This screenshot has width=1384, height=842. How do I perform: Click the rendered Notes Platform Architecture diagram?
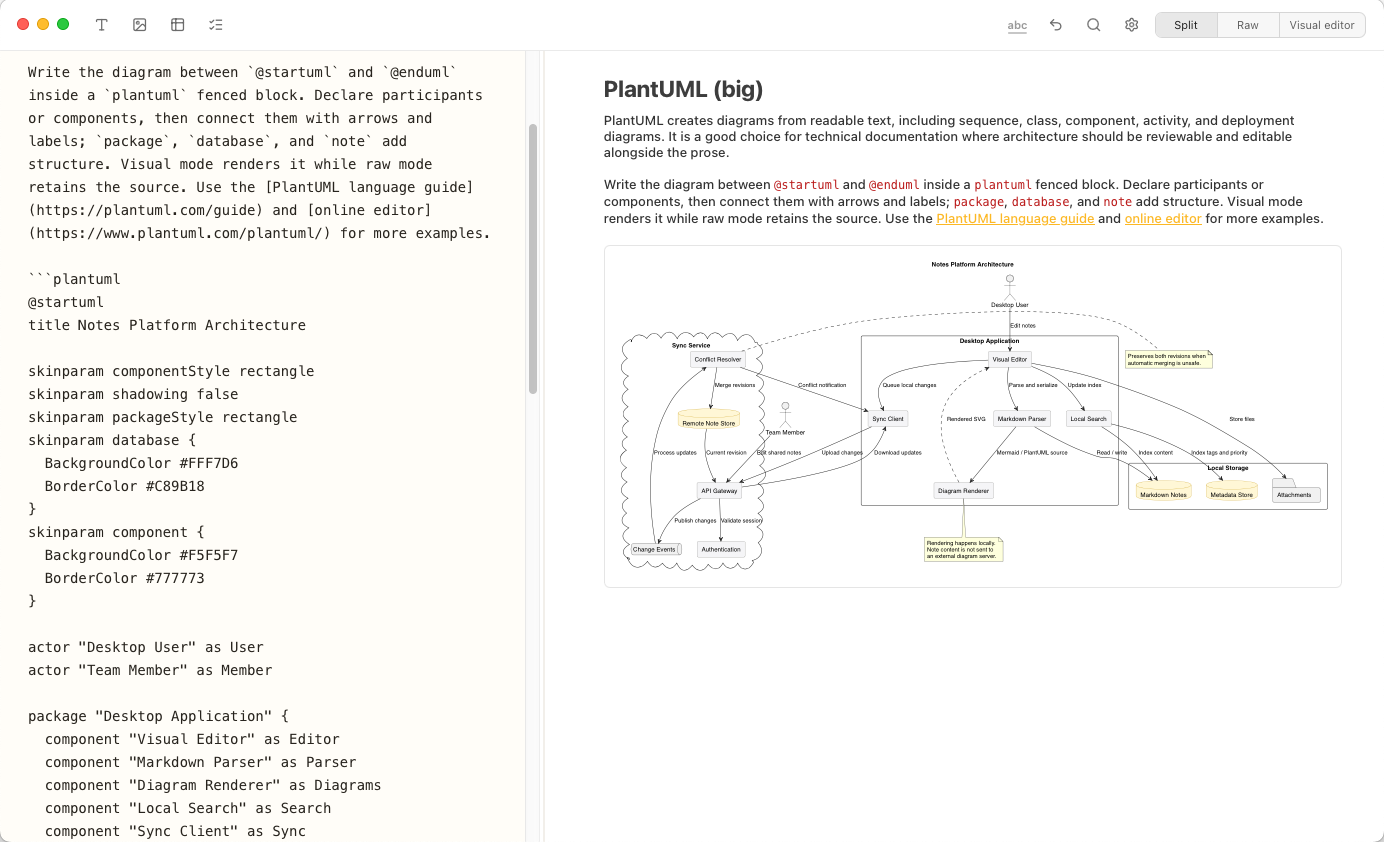(972, 416)
